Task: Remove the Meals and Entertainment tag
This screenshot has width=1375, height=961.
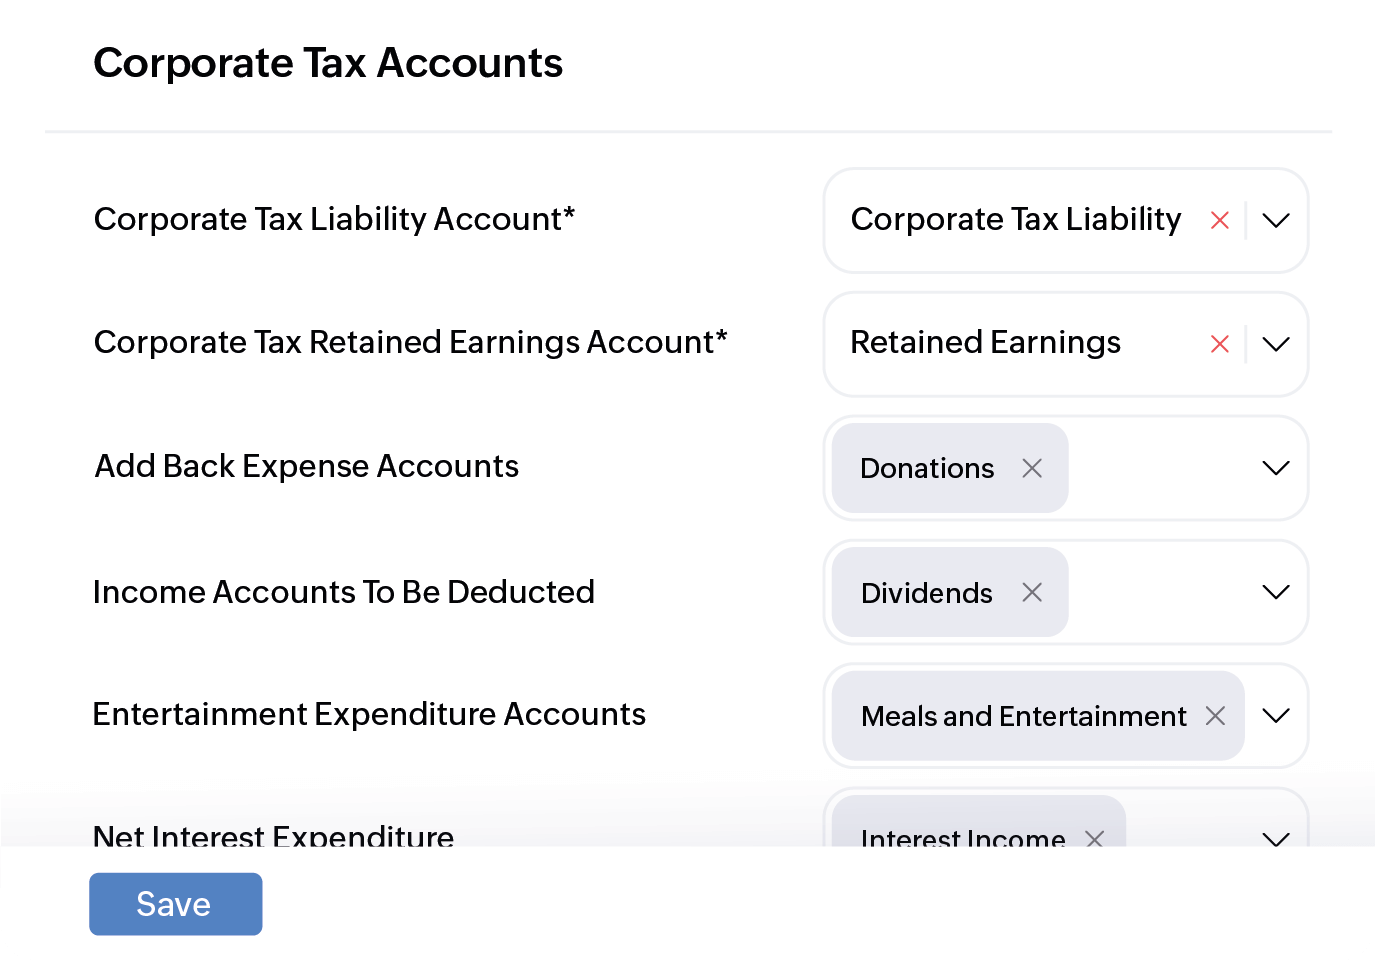Action: [1215, 716]
